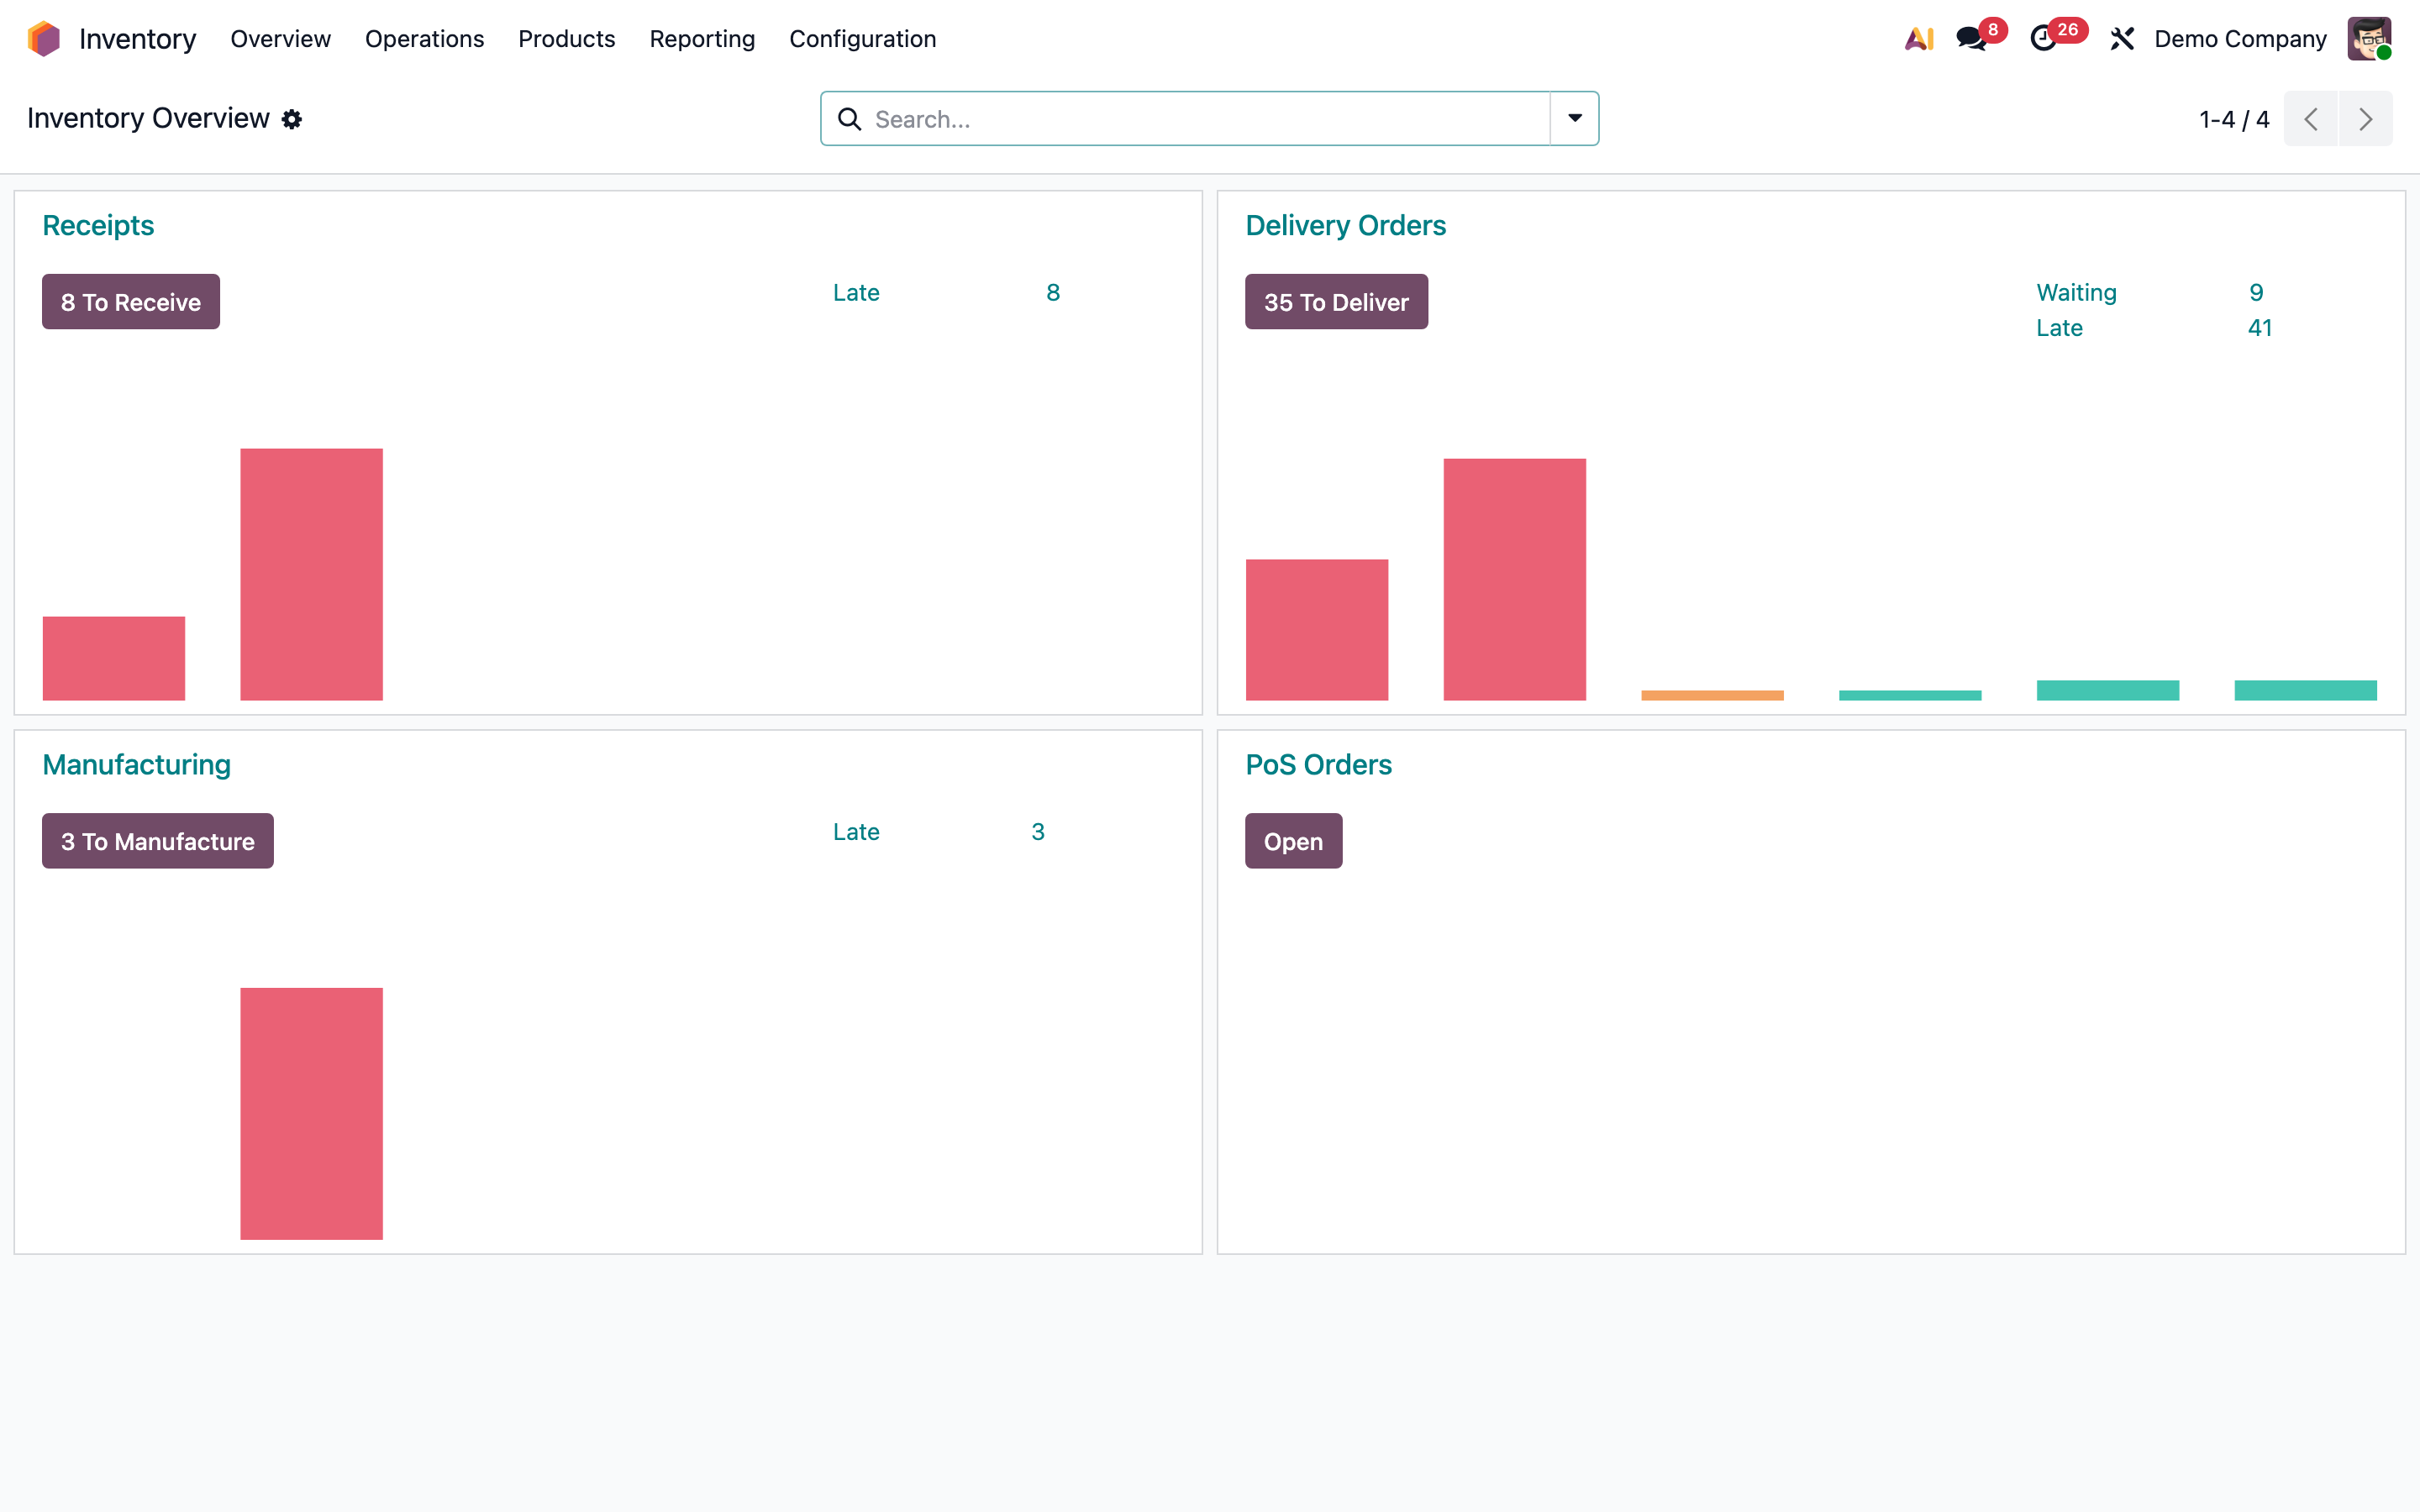Click the orange bar in Delivery Orders chart

coord(1712,695)
